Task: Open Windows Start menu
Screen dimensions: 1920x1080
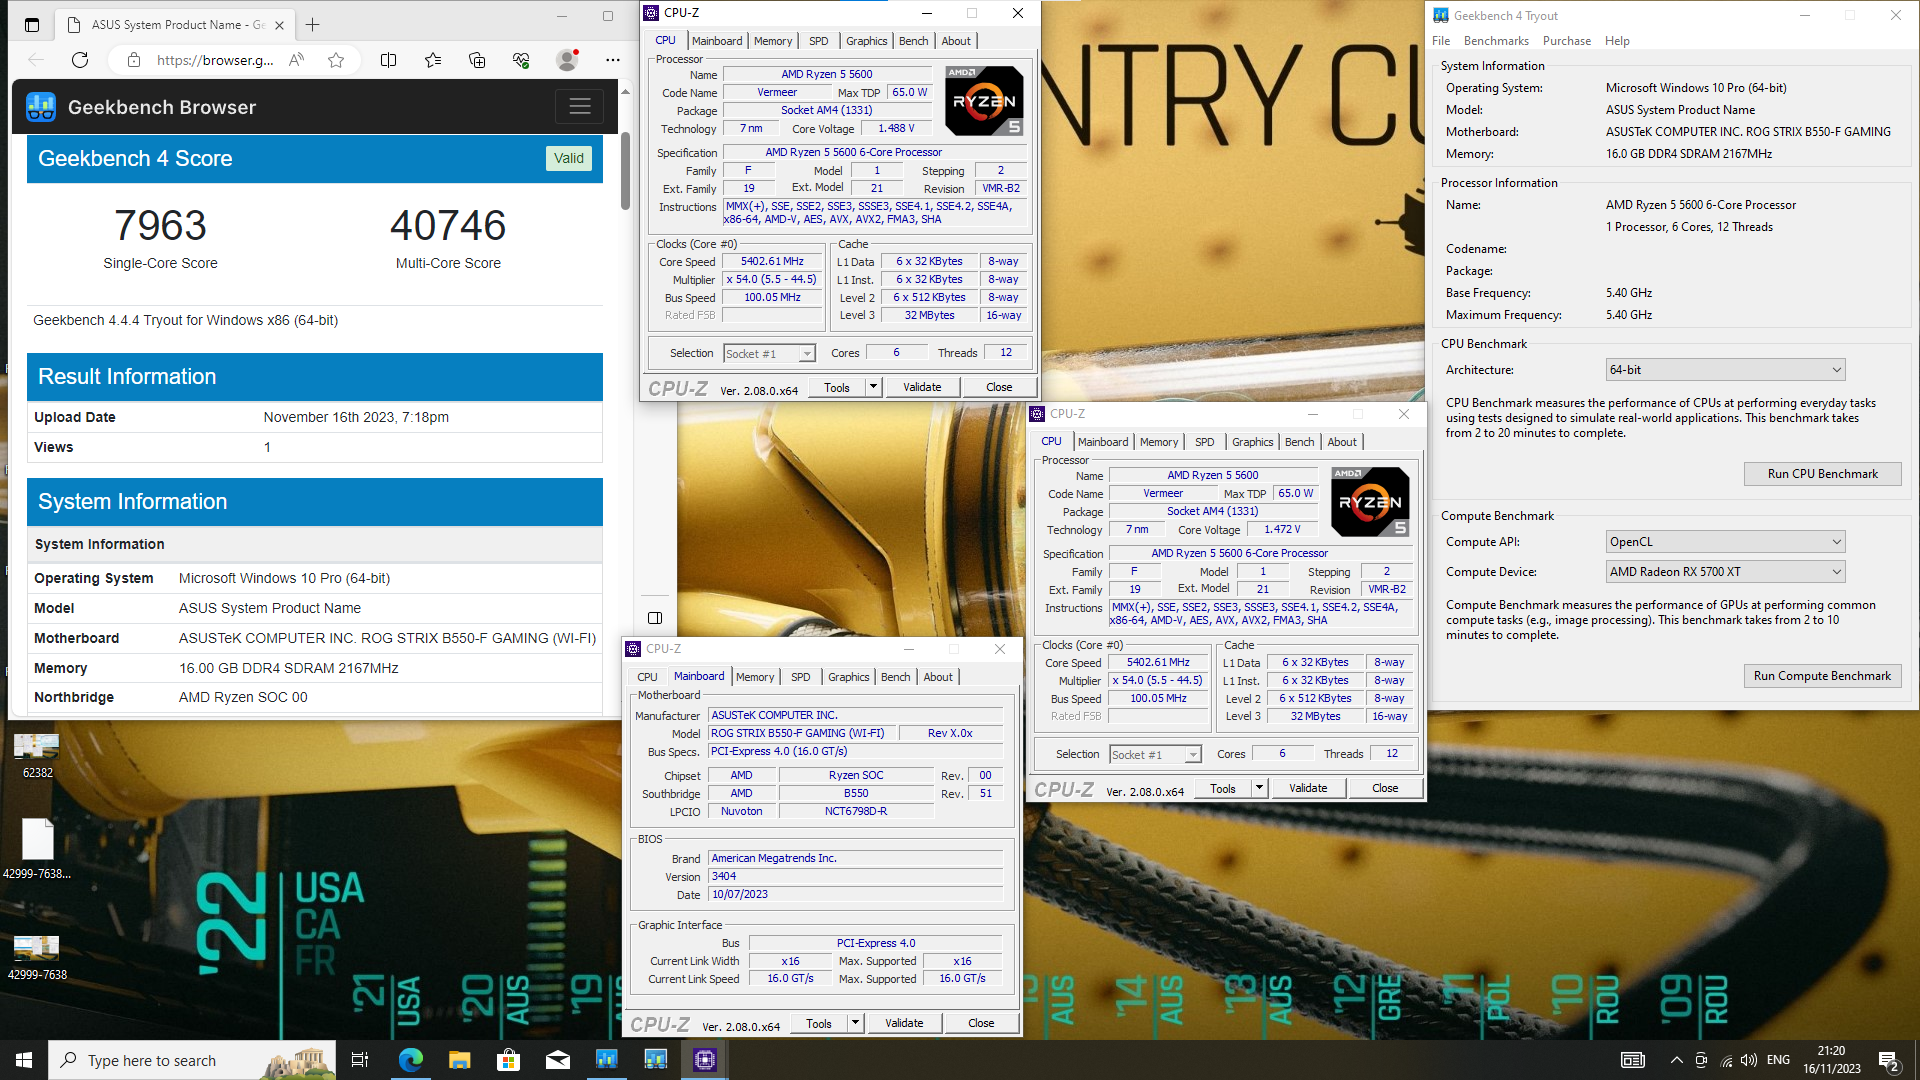Action: (x=24, y=1060)
